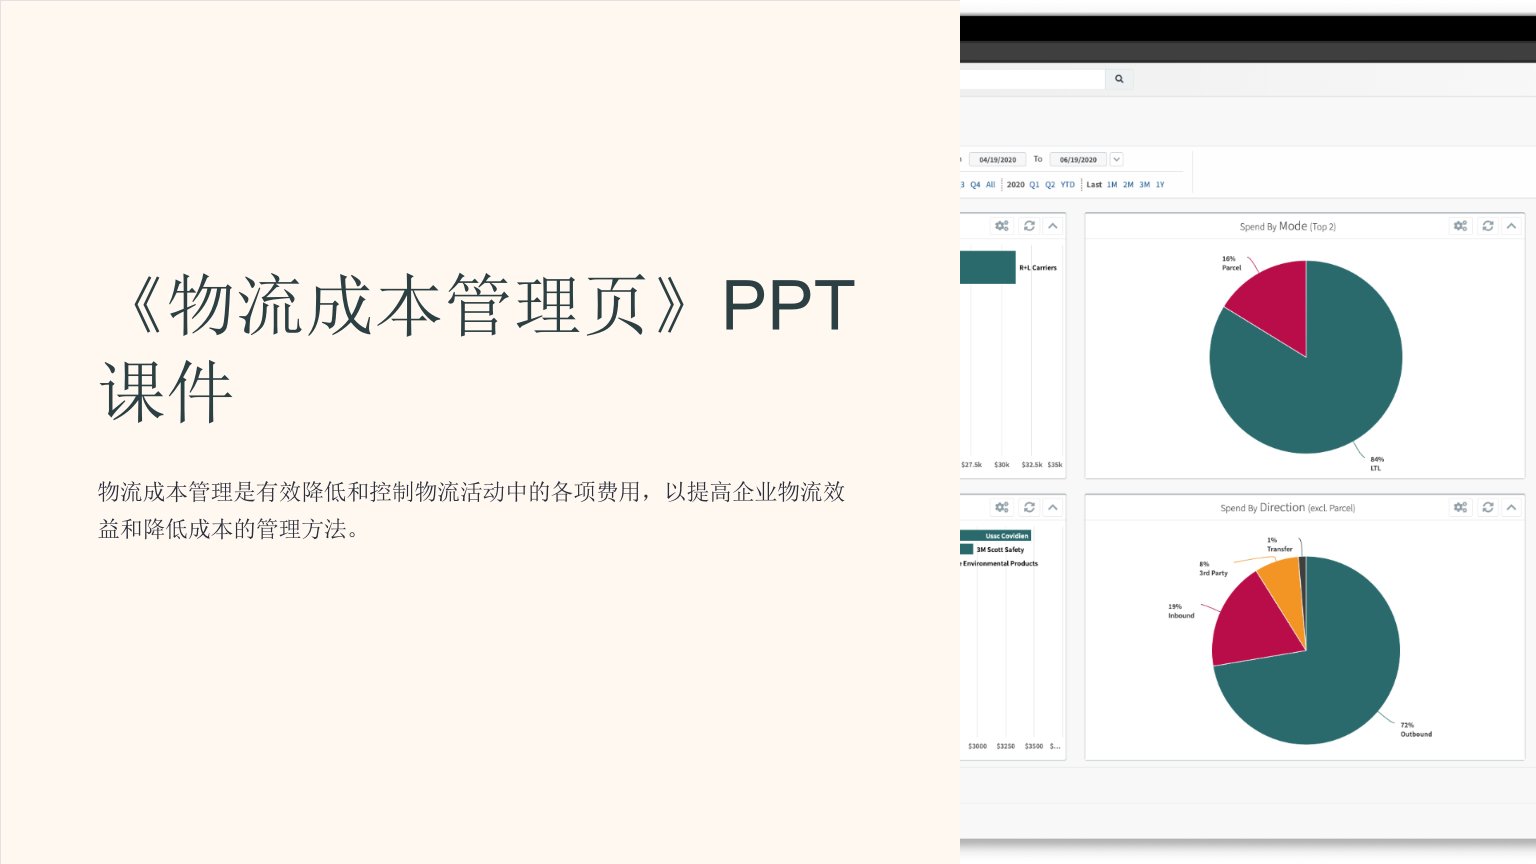Screen dimensions: 1536x864
Task: Click the $30k axis value
Action: (1002, 465)
